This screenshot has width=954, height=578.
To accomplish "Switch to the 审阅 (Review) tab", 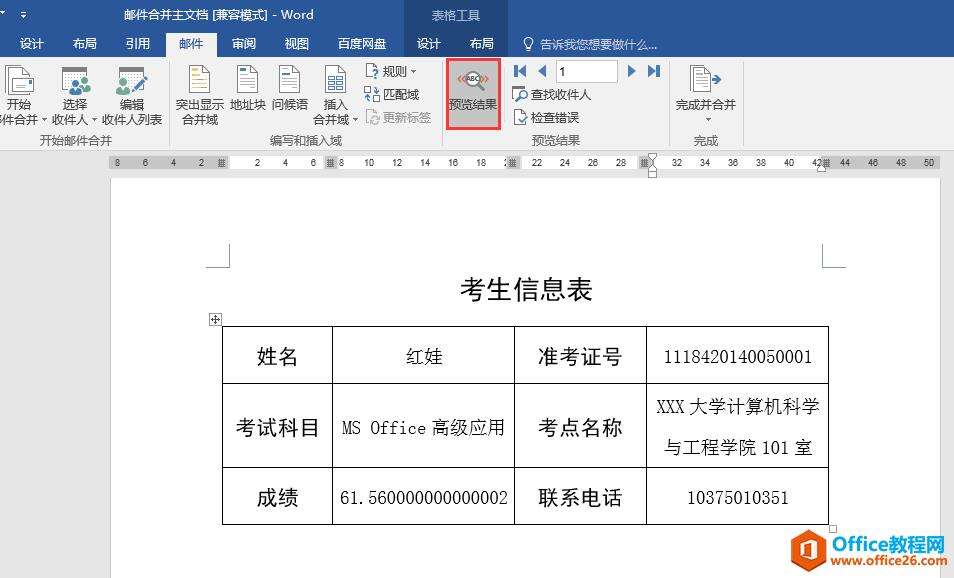I will [243, 43].
